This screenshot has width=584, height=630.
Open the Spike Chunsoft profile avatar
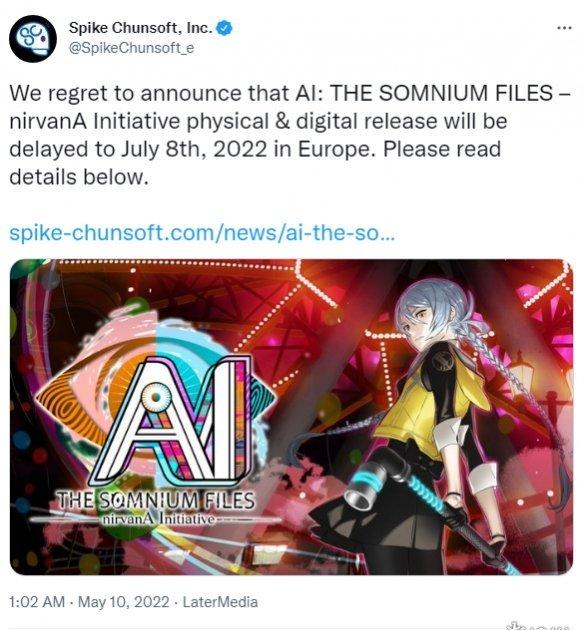click(33, 39)
